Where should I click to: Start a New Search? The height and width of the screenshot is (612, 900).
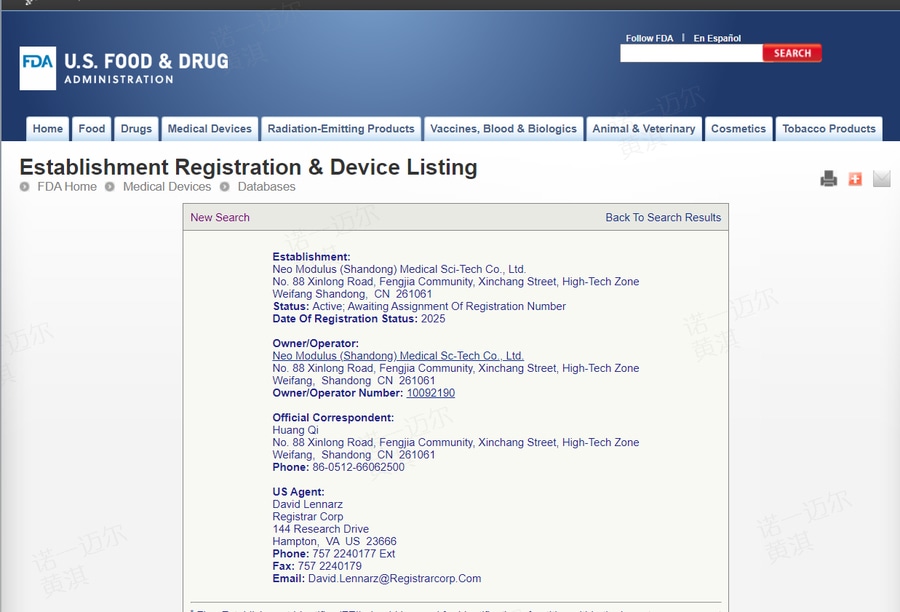[x=220, y=218]
